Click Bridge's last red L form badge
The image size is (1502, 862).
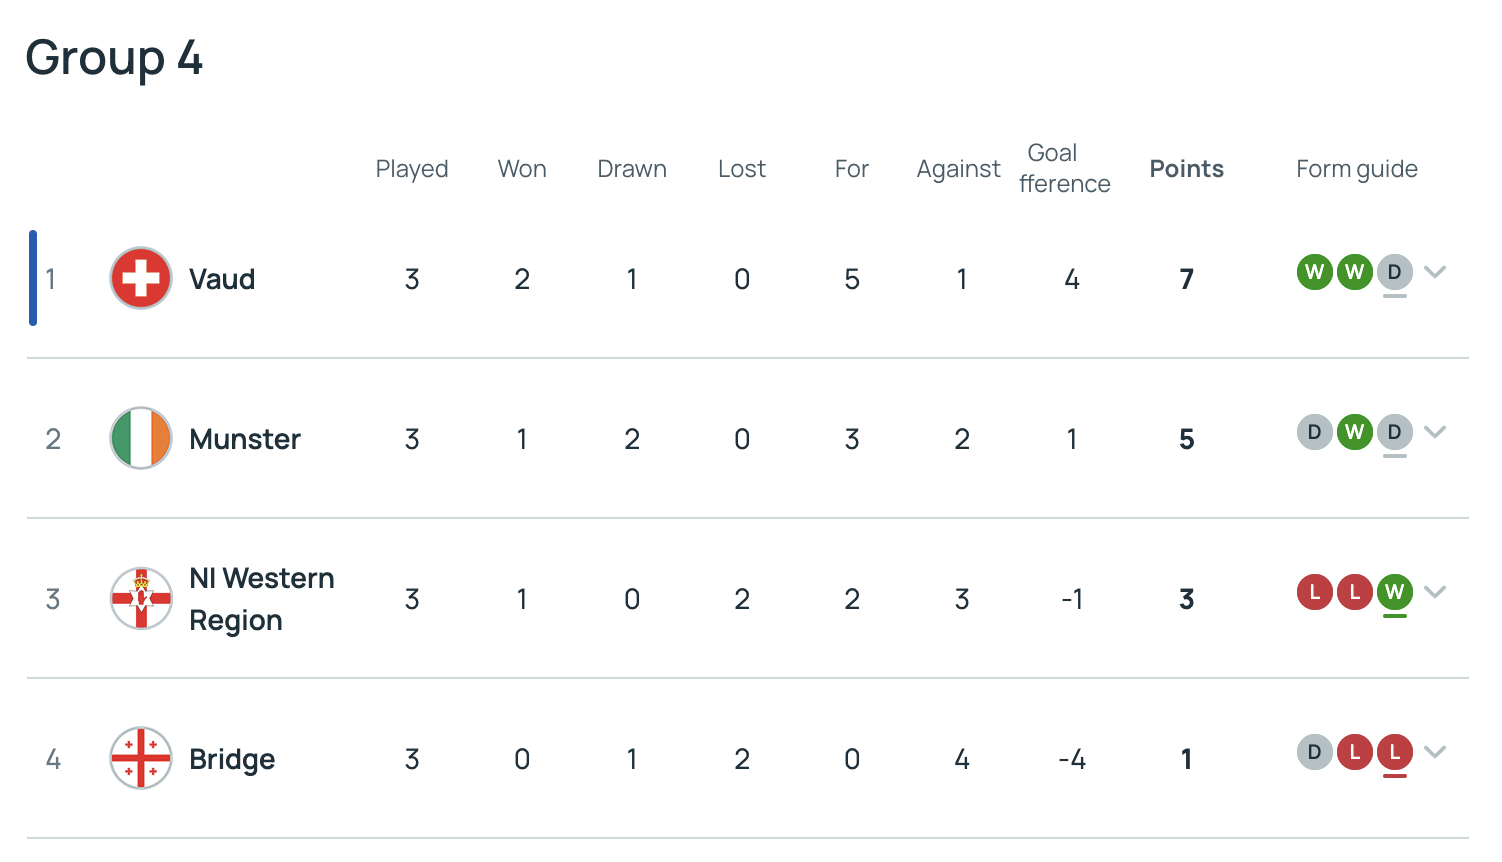[x=1395, y=752]
